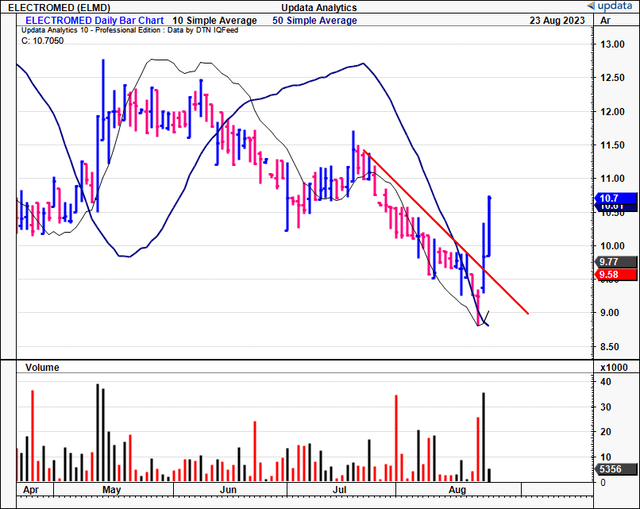Click the 9.00 price axis label
The height and width of the screenshot is (509, 640).
(x=609, y=313)
